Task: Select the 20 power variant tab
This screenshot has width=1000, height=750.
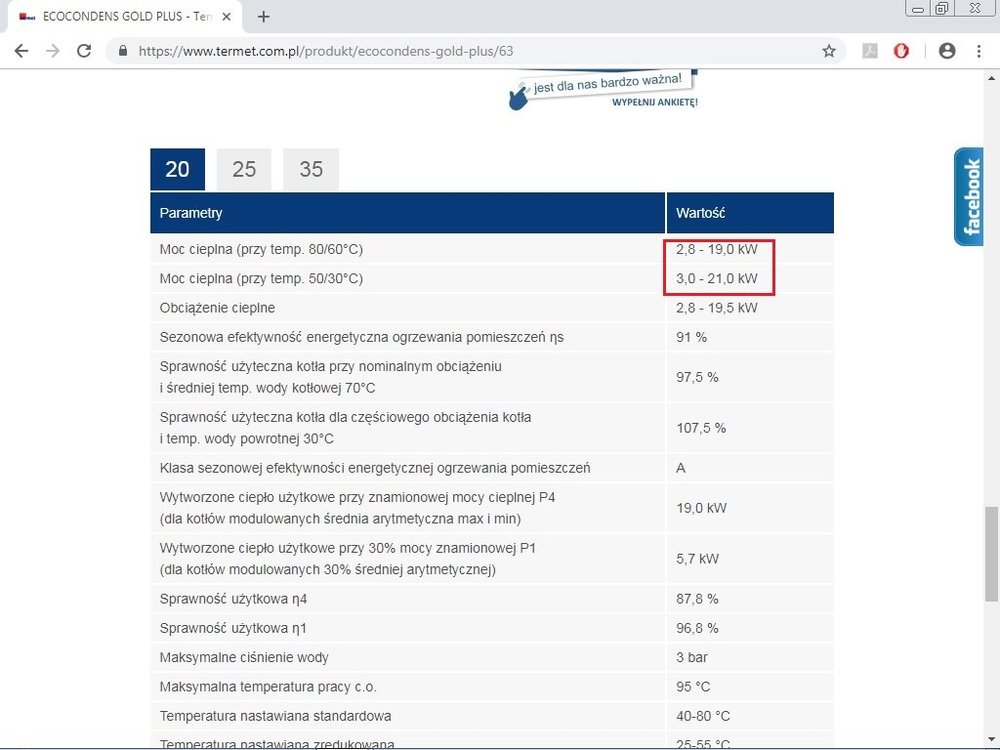Action: coord(177,169)
